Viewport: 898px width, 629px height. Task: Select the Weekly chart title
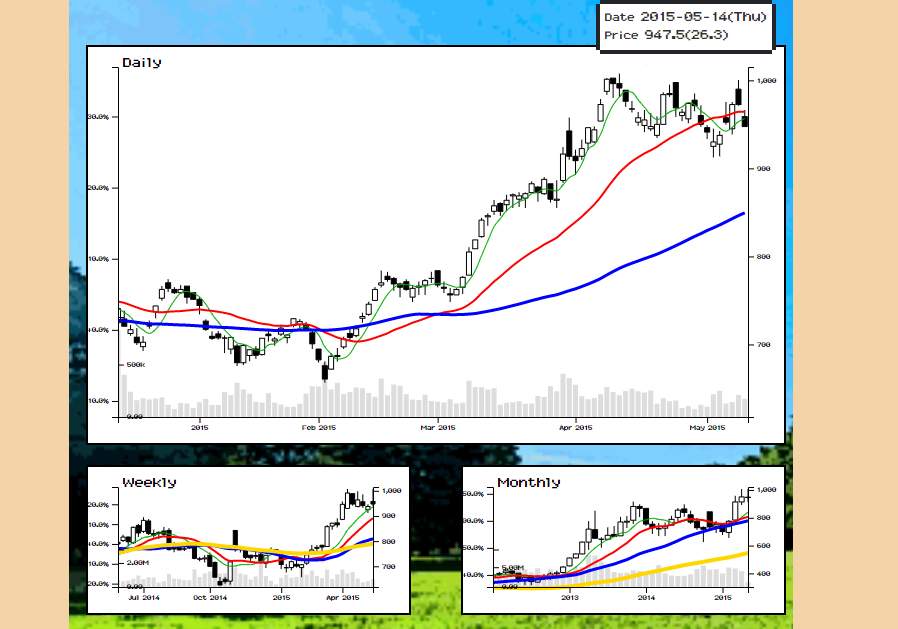coord(149,482)
